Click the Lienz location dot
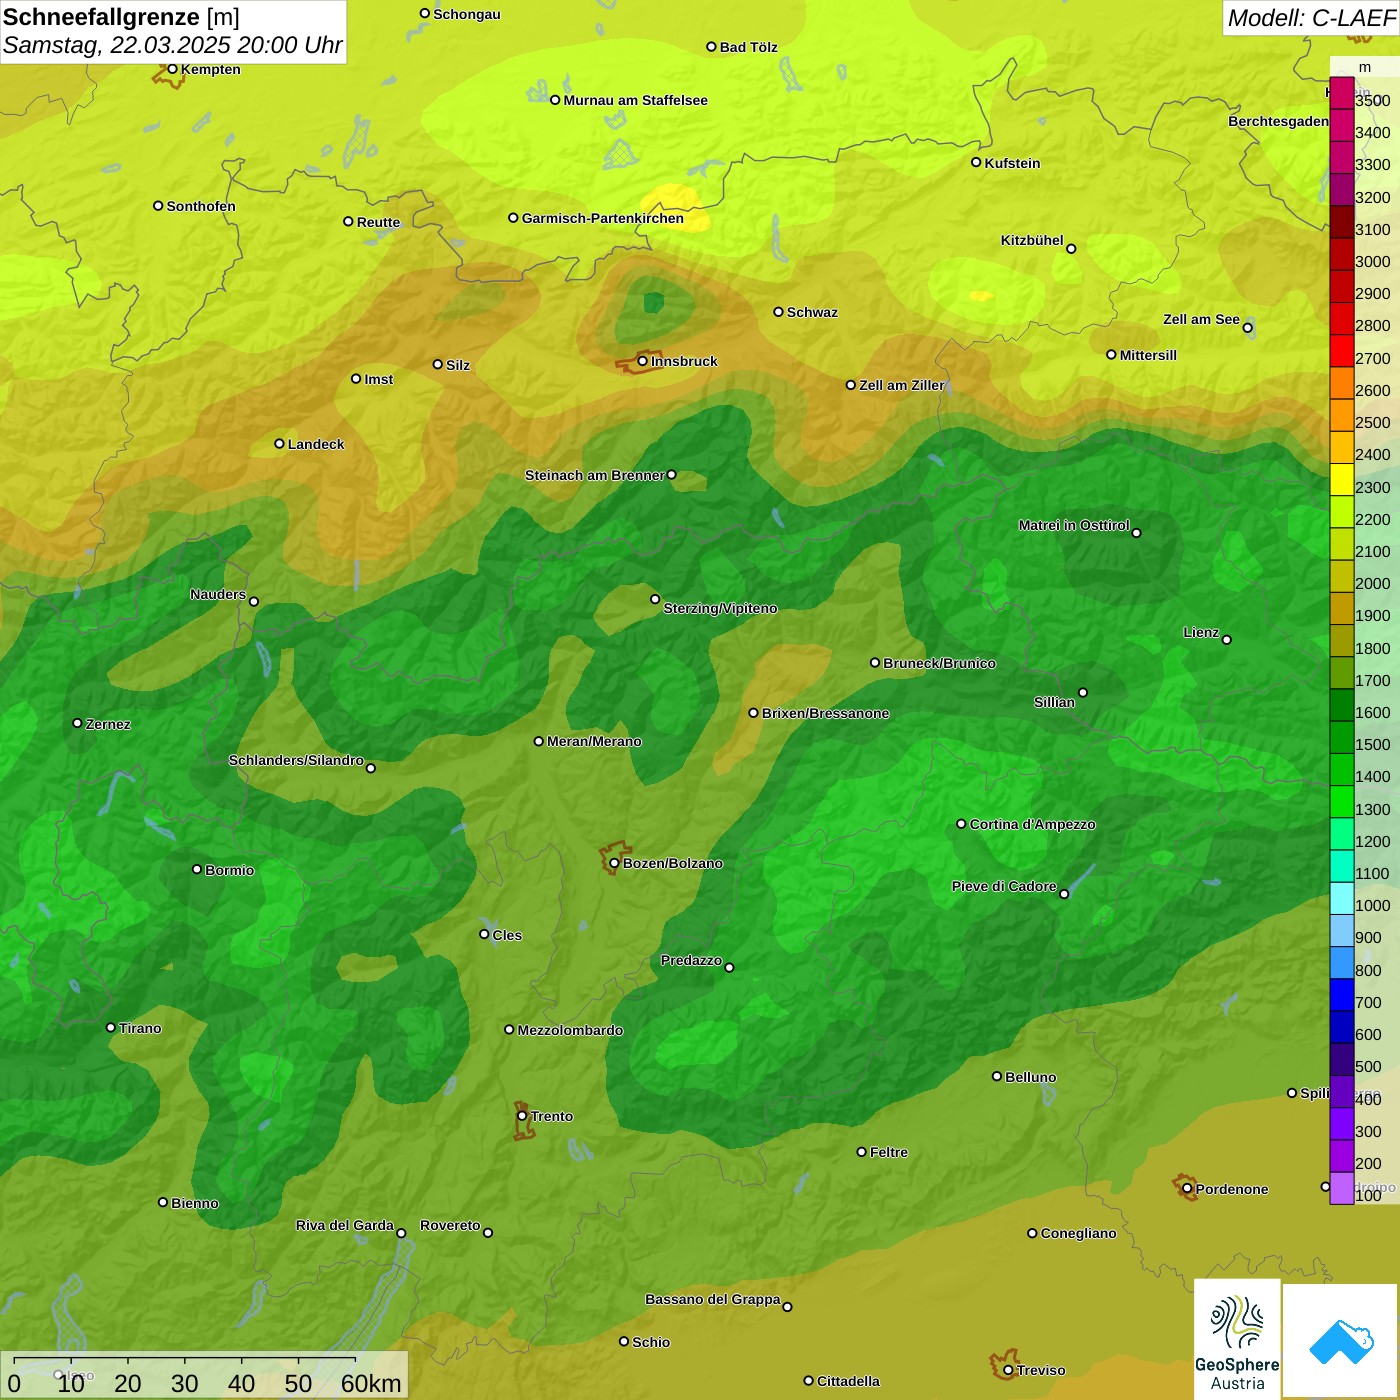Viewport: 1400px width, 1400px height. tap(1227, 640)
